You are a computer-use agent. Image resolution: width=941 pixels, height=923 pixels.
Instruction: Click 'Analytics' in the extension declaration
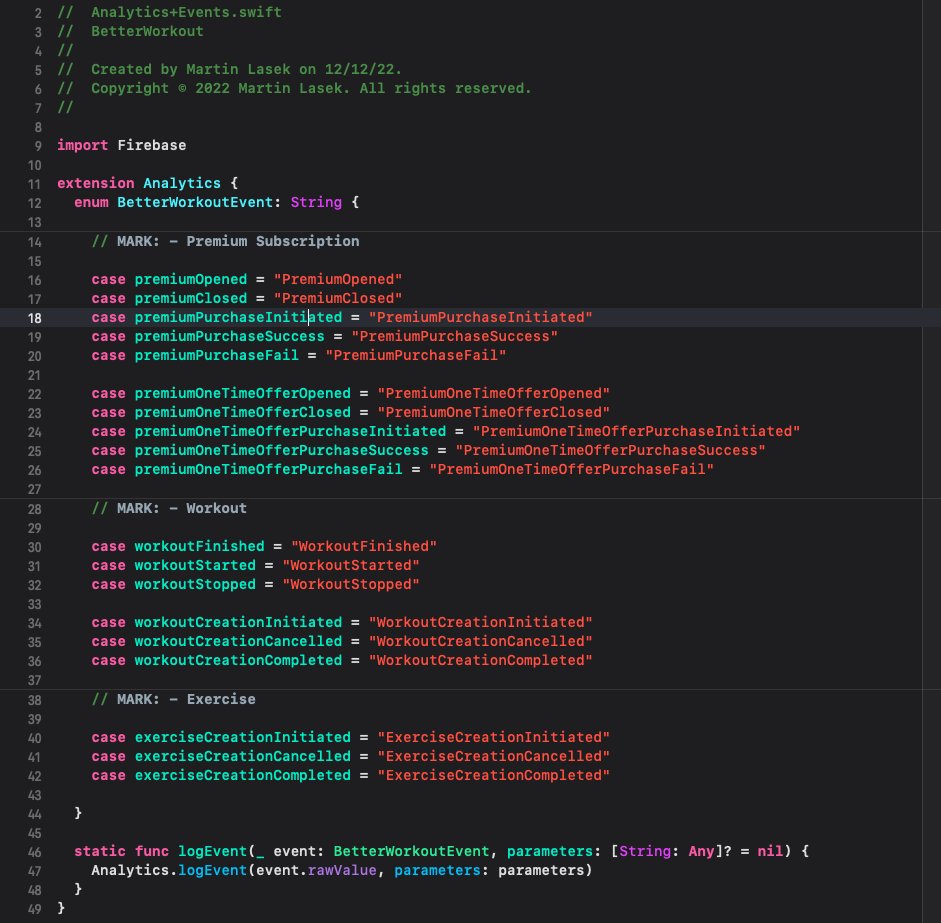point(182,183)
